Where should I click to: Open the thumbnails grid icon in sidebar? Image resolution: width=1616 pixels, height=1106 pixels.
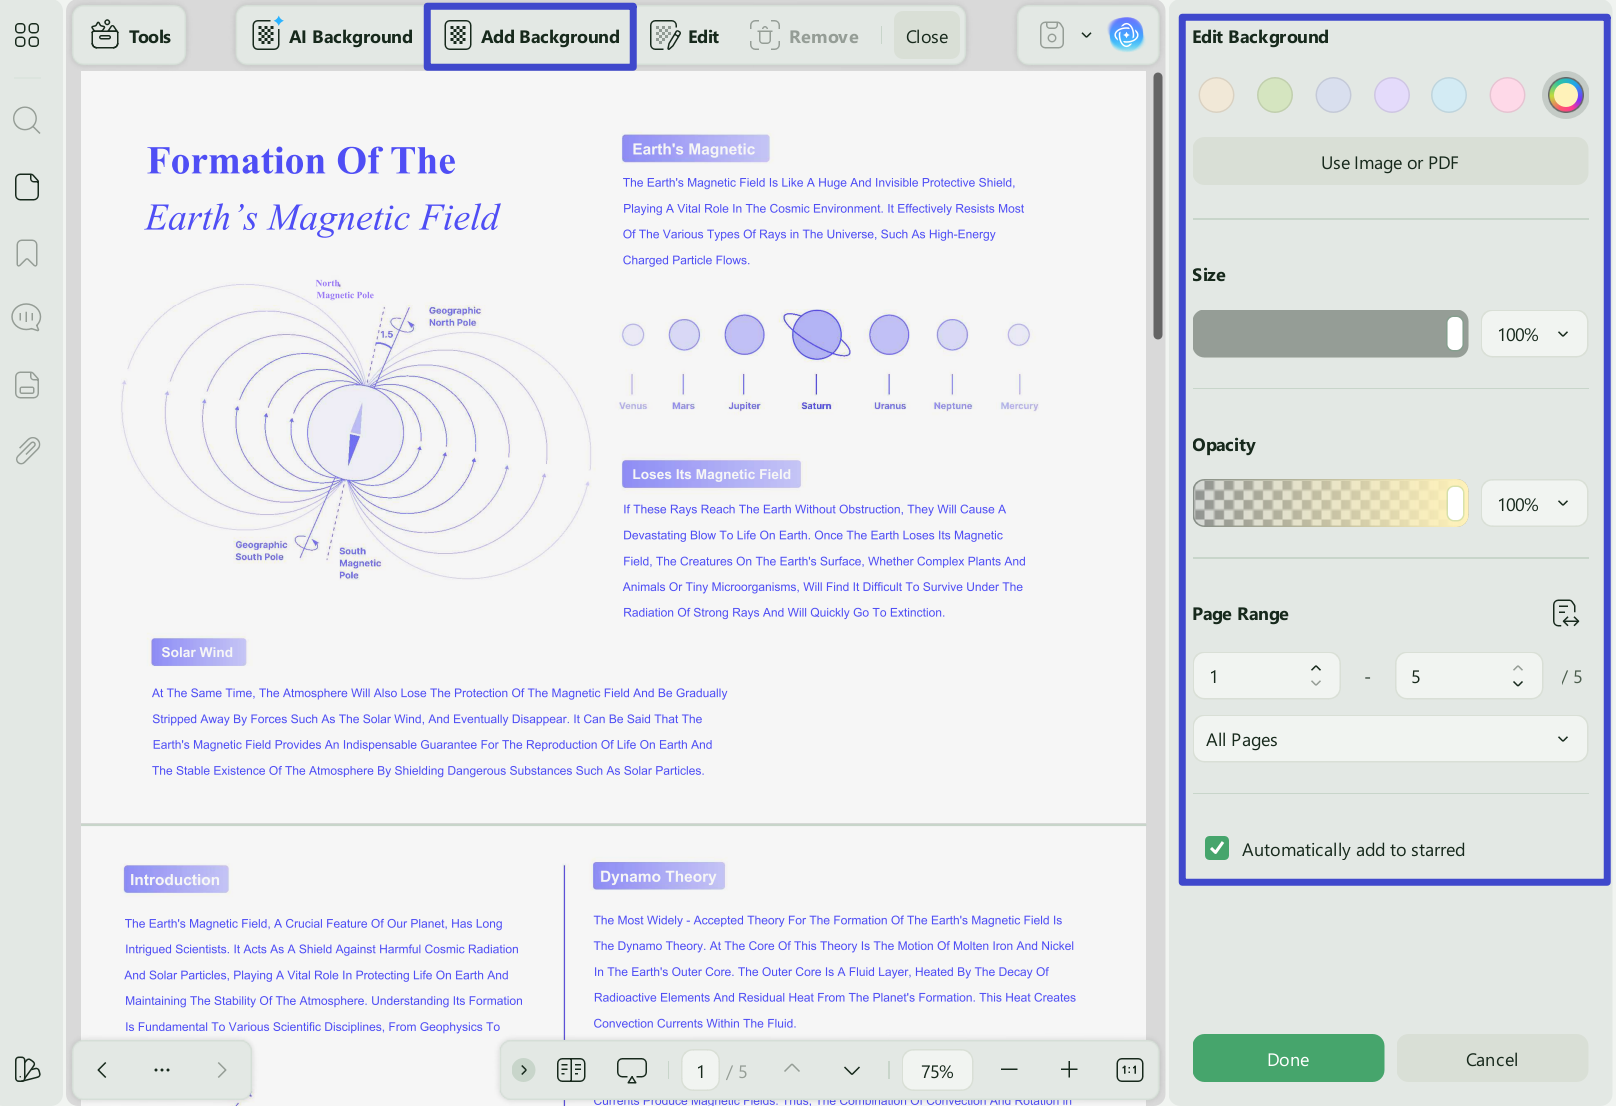click(x=27, y=36)
